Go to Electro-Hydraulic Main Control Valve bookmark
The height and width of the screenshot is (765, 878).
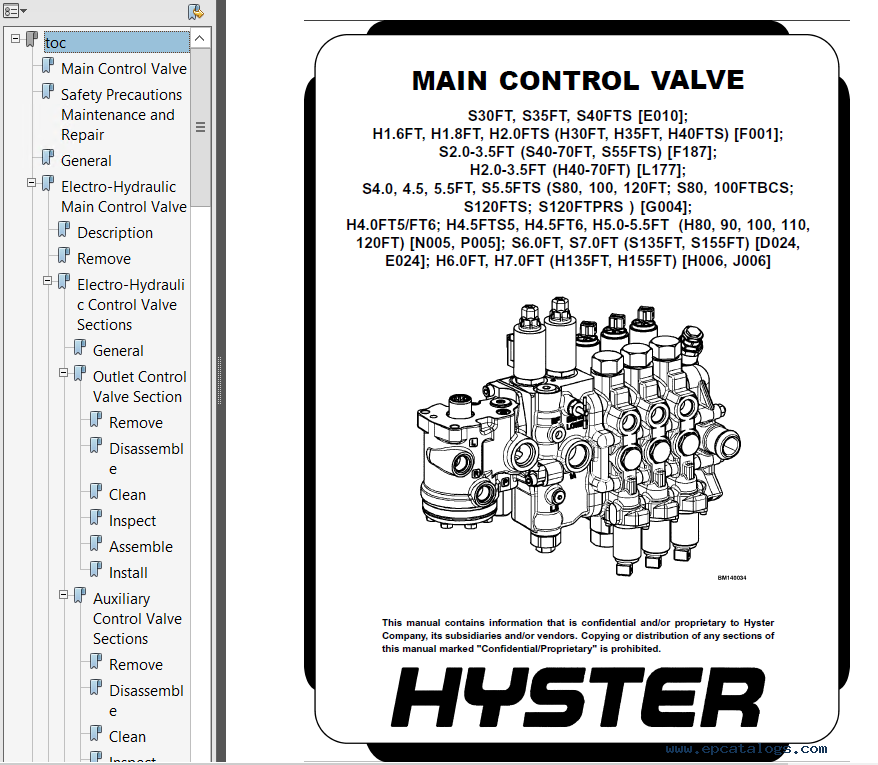click(x=124, y=197)
